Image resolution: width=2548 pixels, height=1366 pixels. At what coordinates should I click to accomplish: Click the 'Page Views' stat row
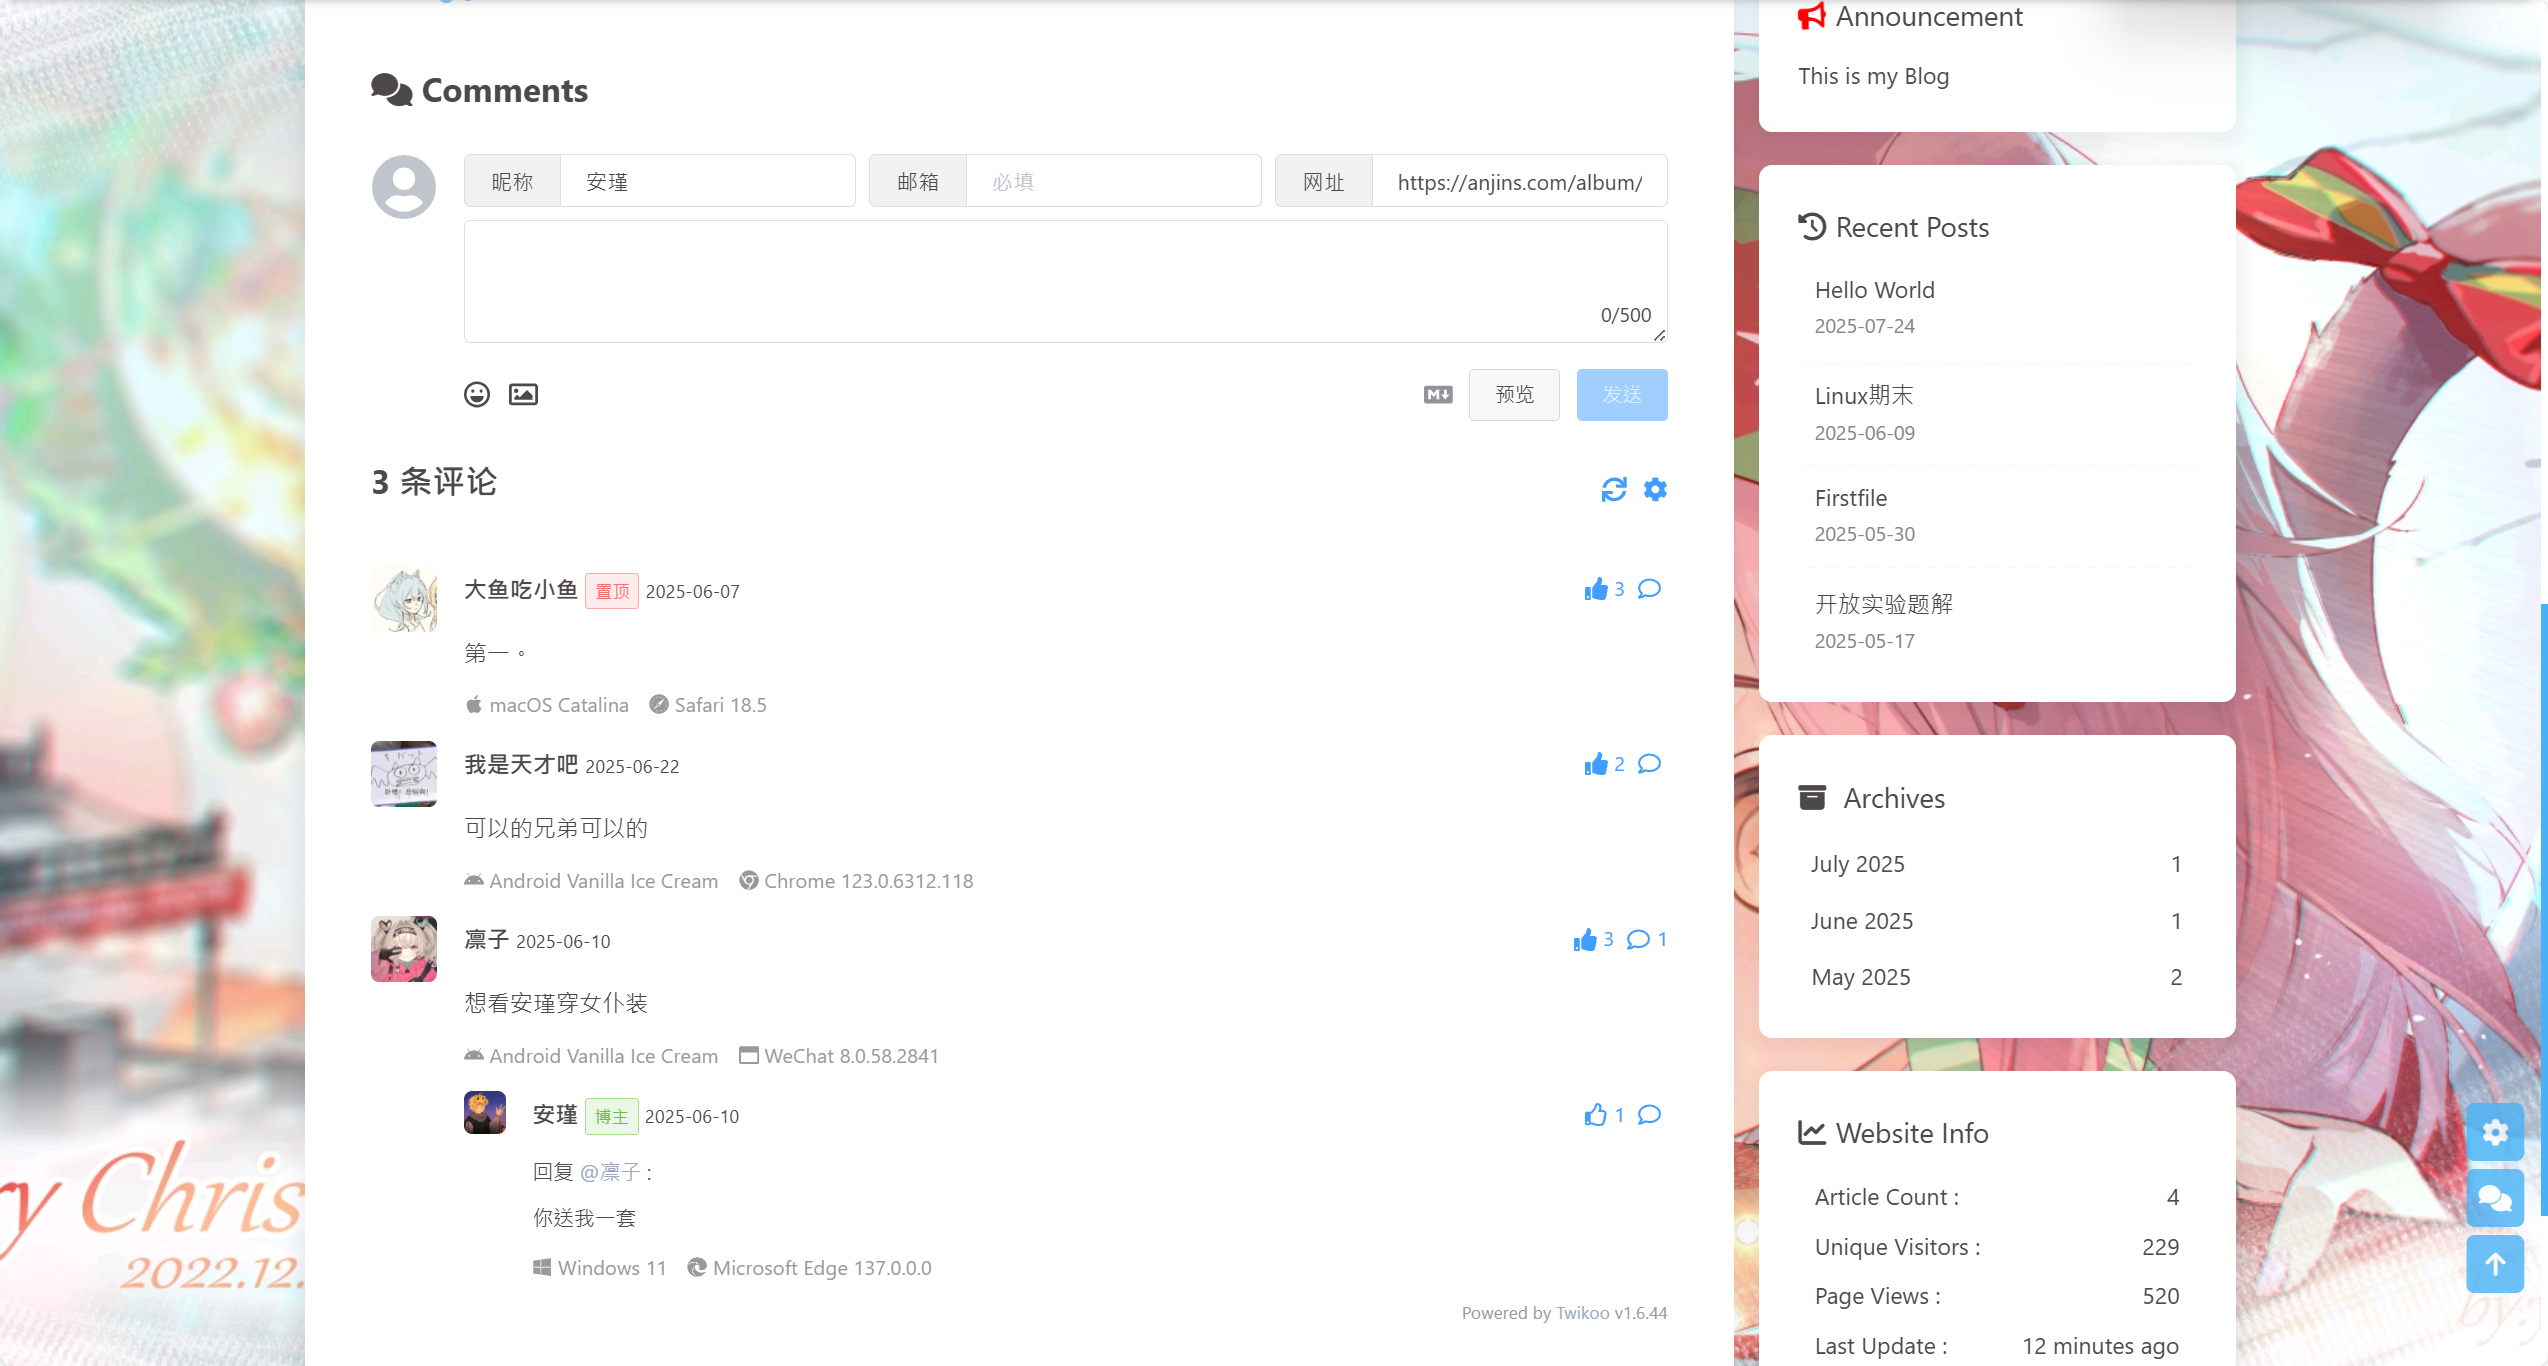[x=1996, y=1296]
